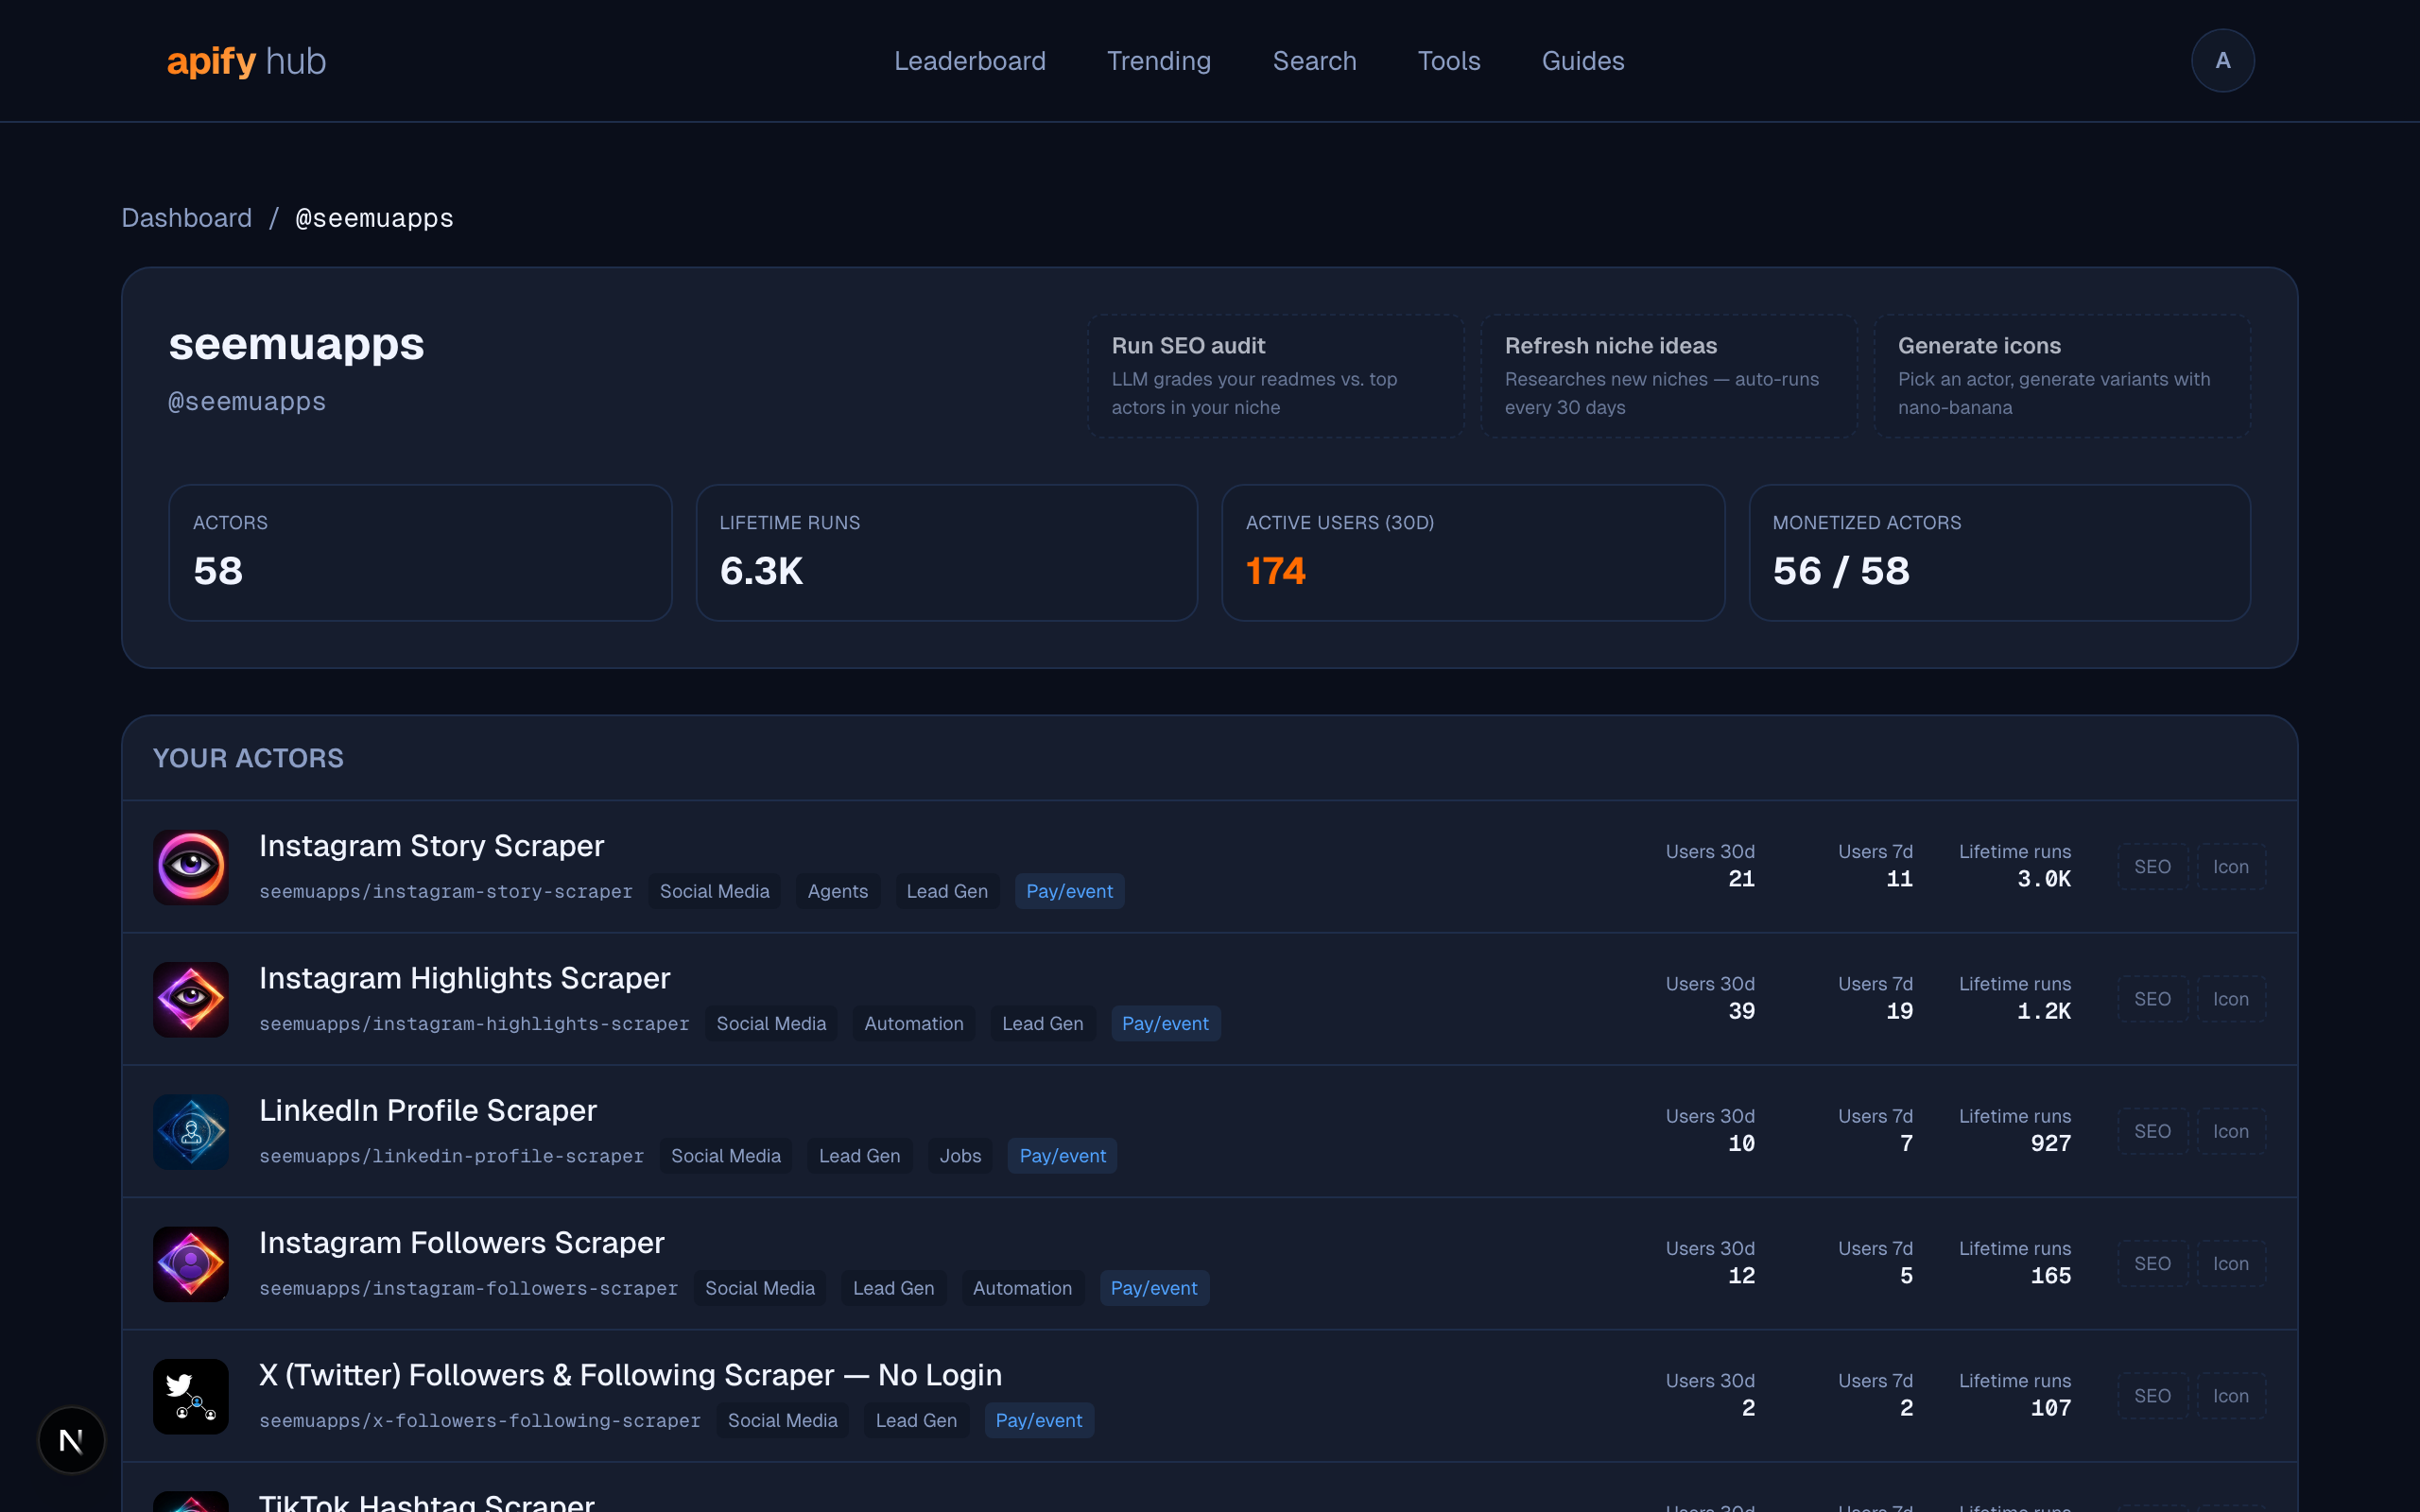Open the Instagram Followers Scraper title
The height and width of the screenshot is (1512, 2420).
click(x=461, y=1243)
